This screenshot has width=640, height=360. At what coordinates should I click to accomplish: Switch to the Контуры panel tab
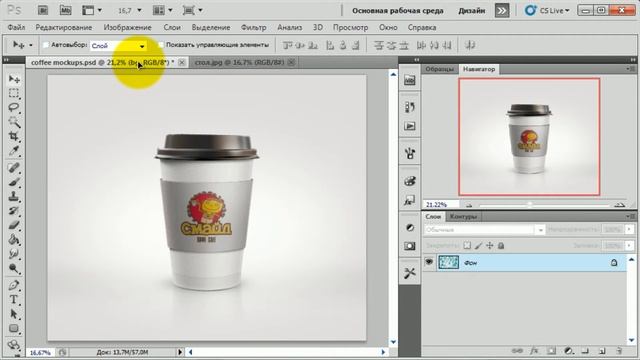click(464, 216)
